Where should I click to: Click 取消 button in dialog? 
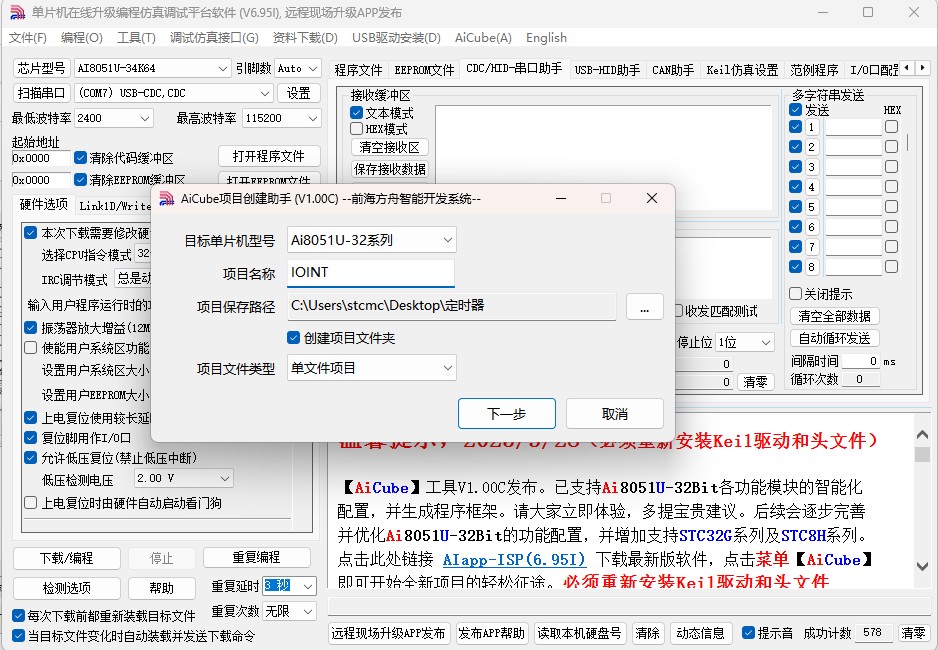point(614,414)
